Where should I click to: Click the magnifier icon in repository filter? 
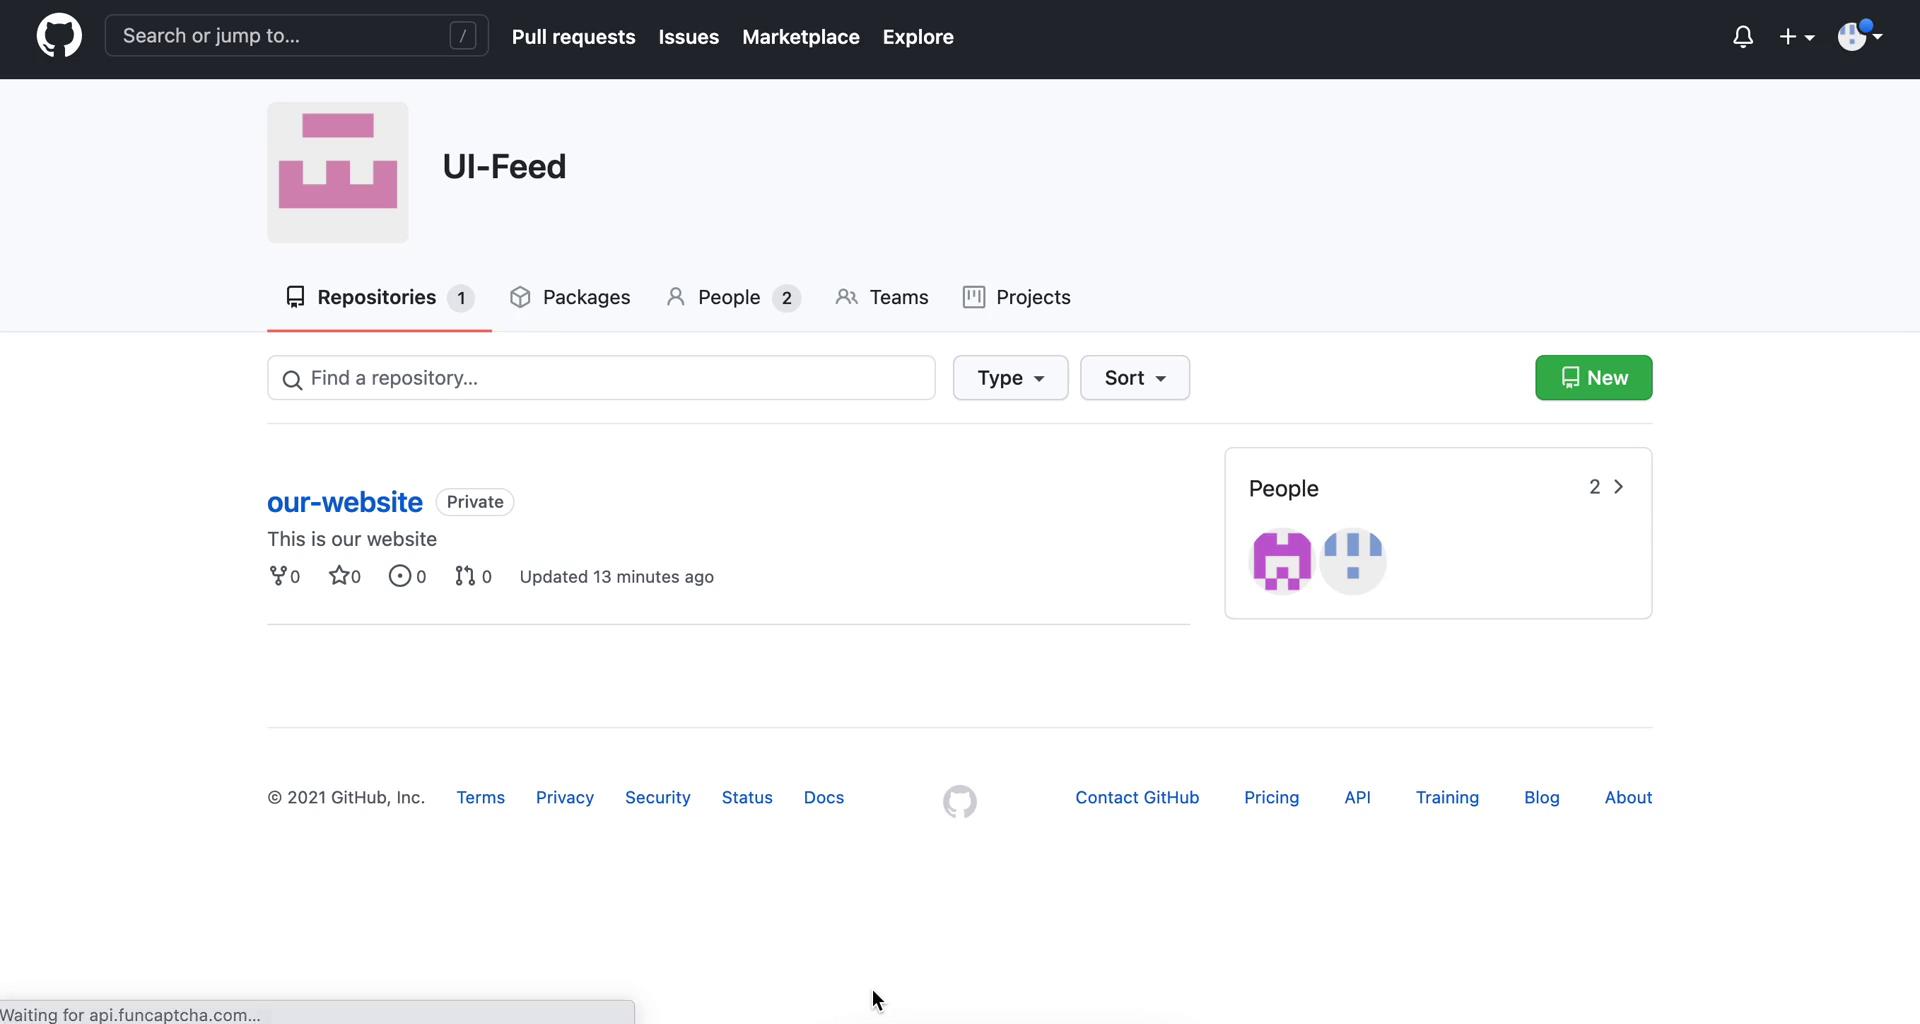292,380
